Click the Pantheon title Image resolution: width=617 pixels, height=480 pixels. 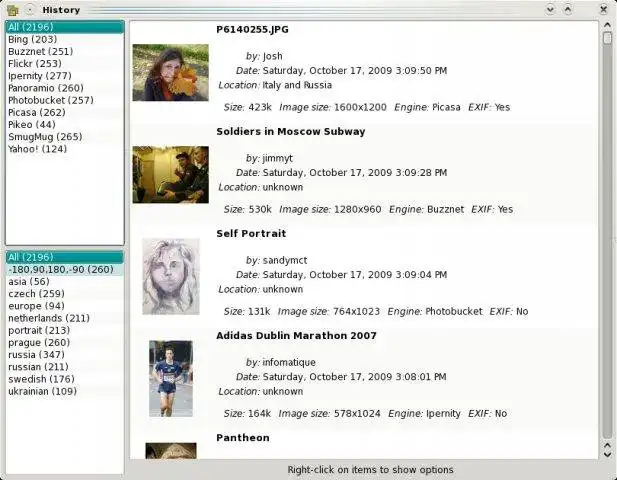pyautogui.click(x=243, y=438)
